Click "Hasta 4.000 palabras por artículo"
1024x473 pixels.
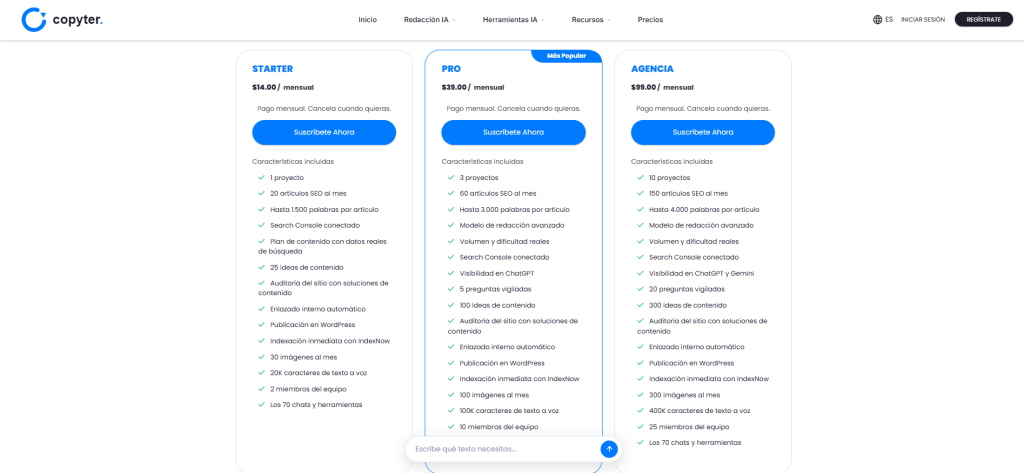[x=704, y=210]
